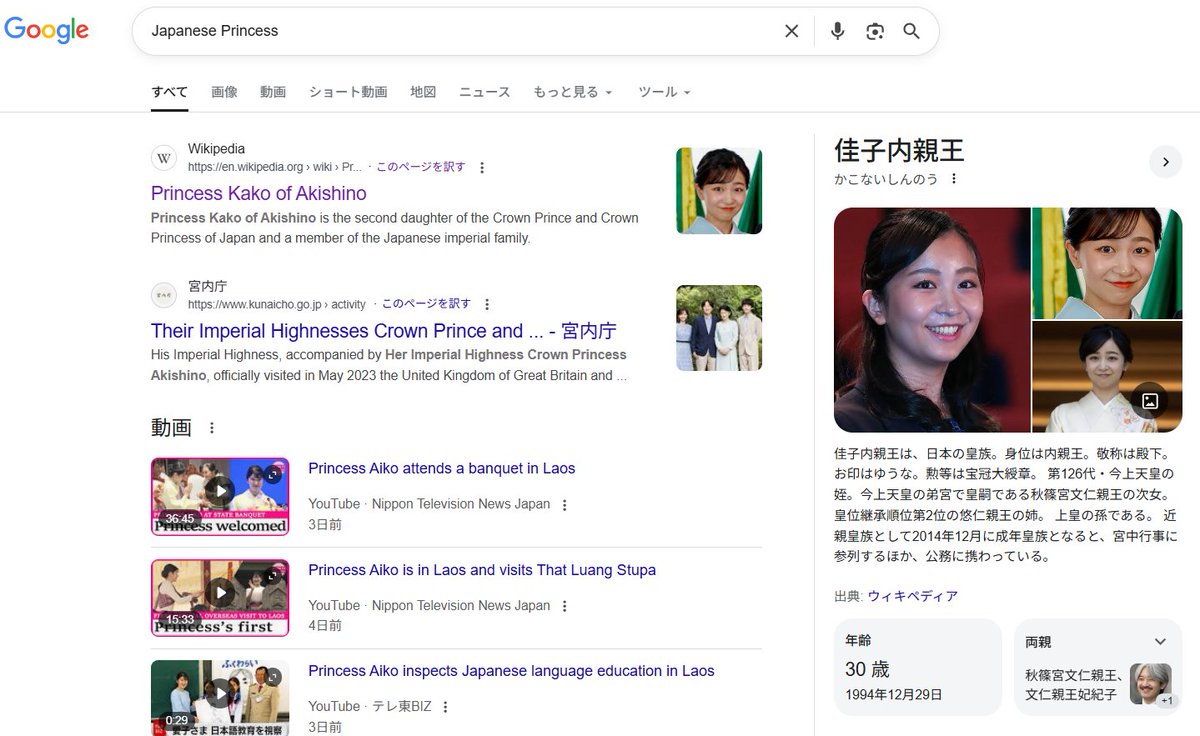Select the すべて tab
Screen dimensions: 1200x736
point(169,92)
